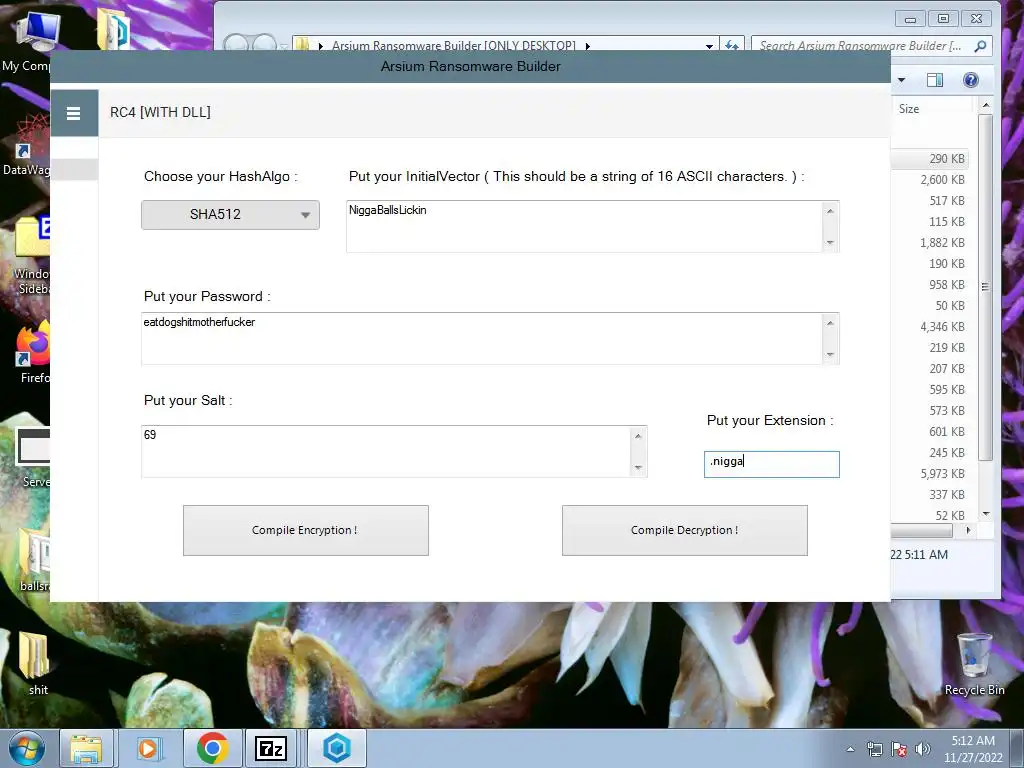This screenshot has width=1024, height=768.
Task: Click the network tray icon
Action: point(874,749)
